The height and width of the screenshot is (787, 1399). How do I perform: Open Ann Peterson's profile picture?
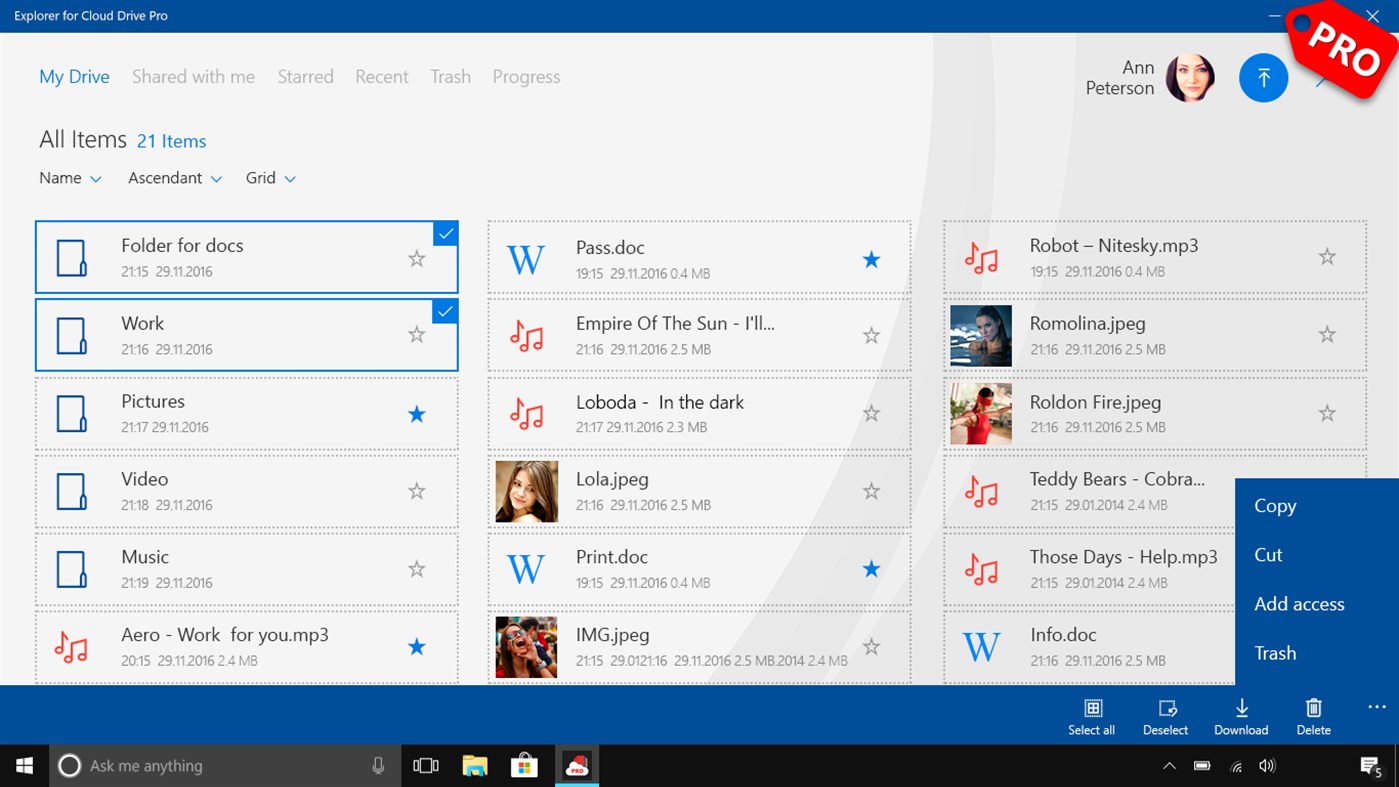1192,77
